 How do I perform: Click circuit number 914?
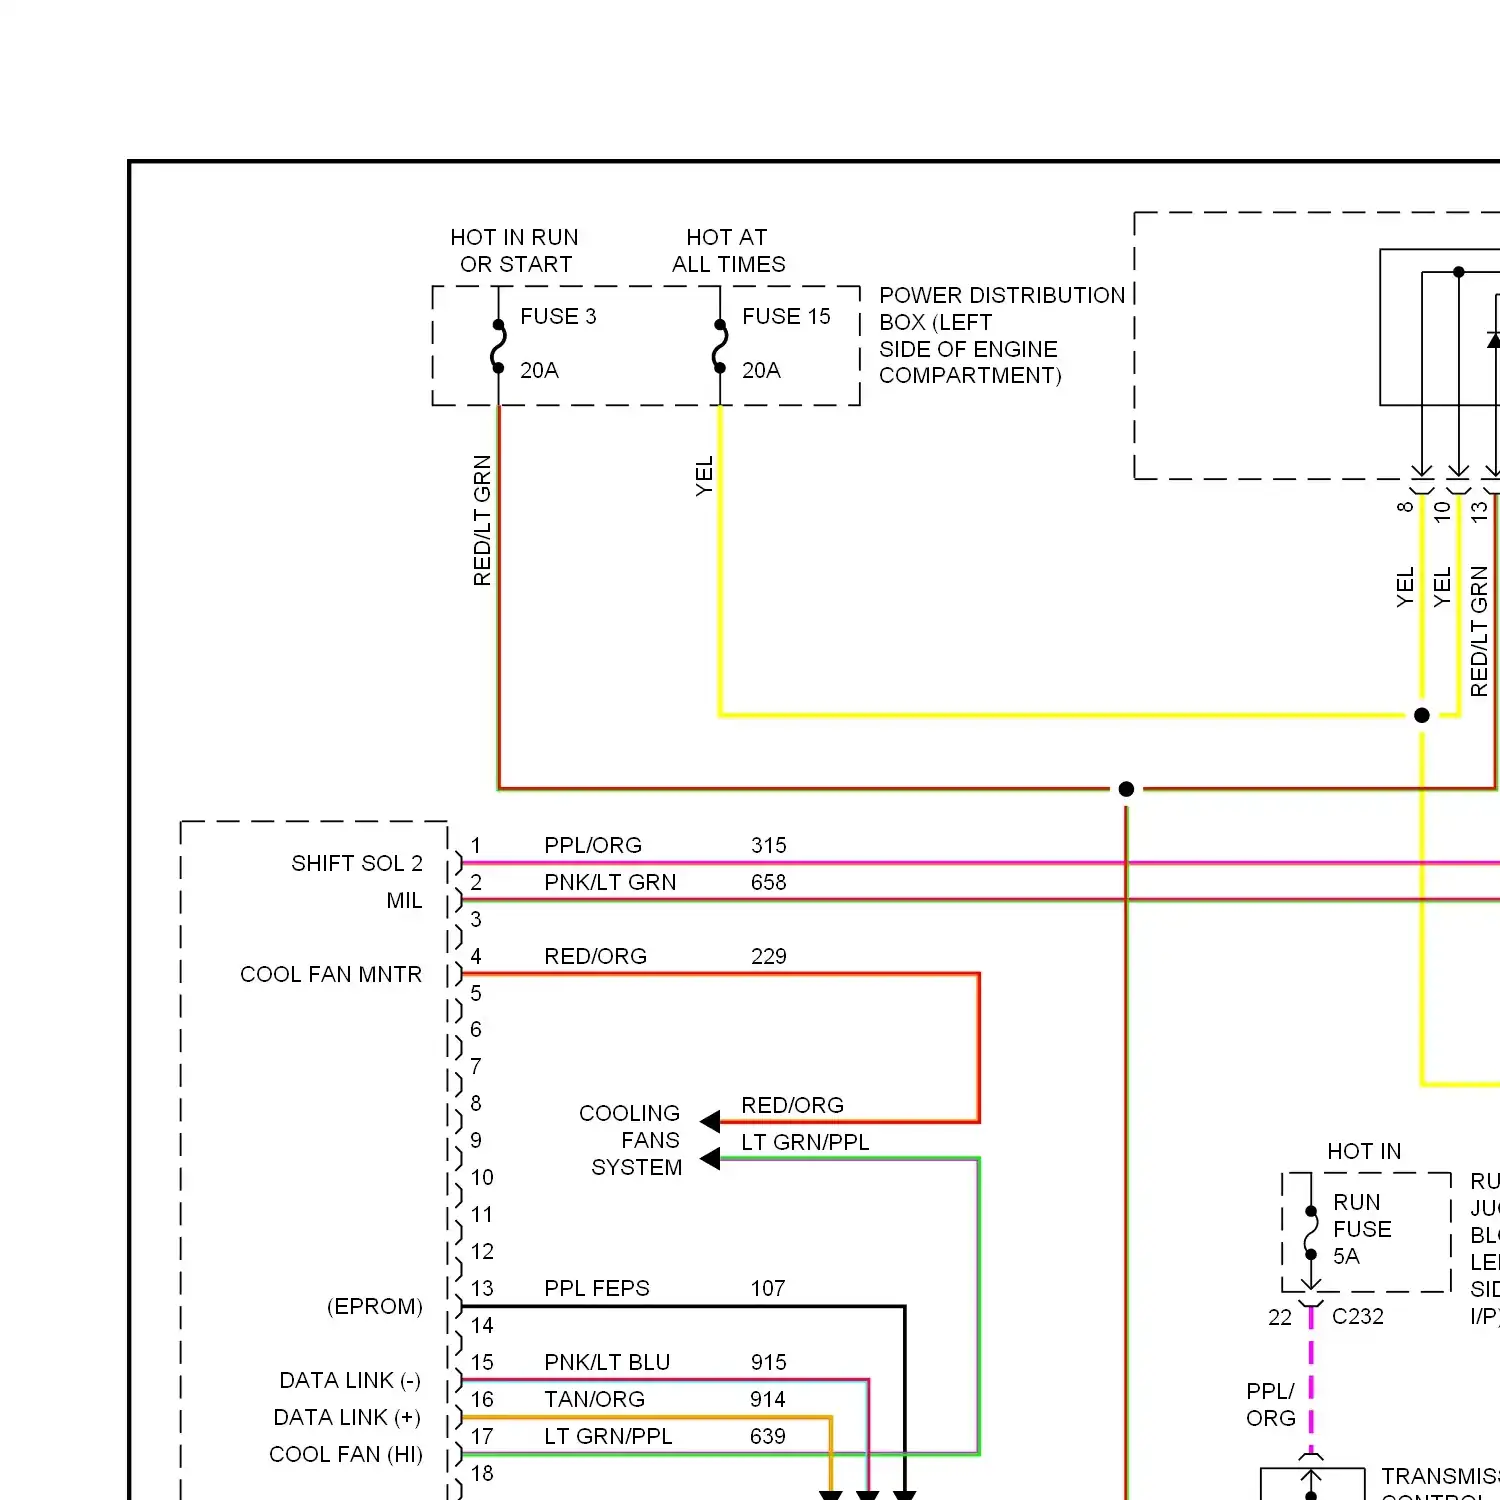coord(768,1400)
